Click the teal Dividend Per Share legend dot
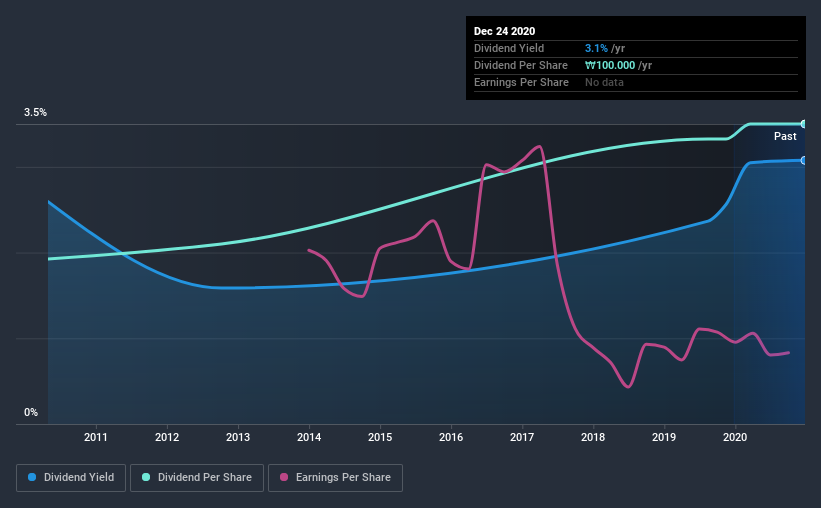The height and width of the screenshot is (508, 821). coord(146,477)
